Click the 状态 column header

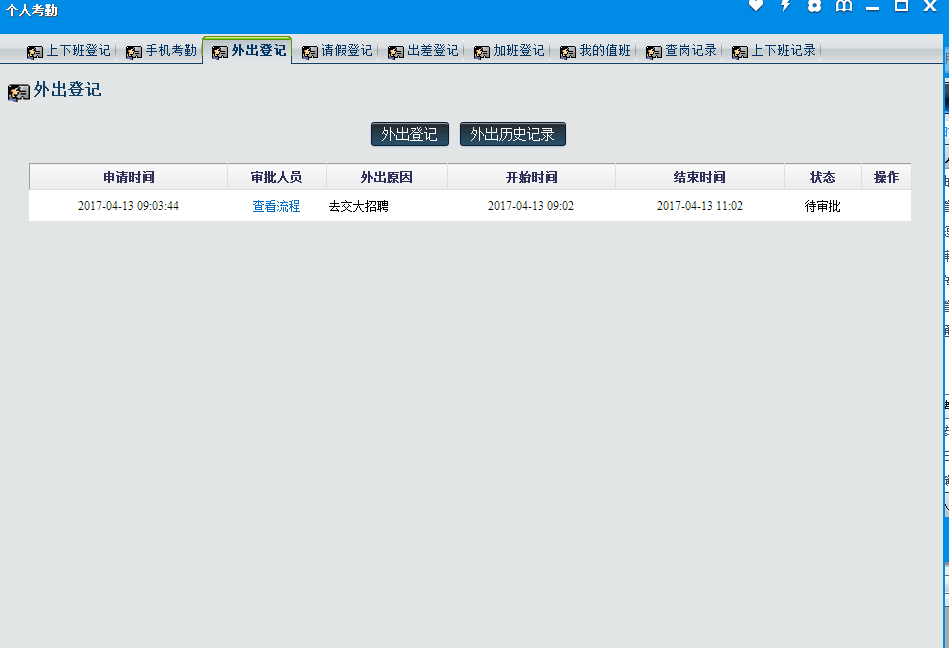pos(822,177)
